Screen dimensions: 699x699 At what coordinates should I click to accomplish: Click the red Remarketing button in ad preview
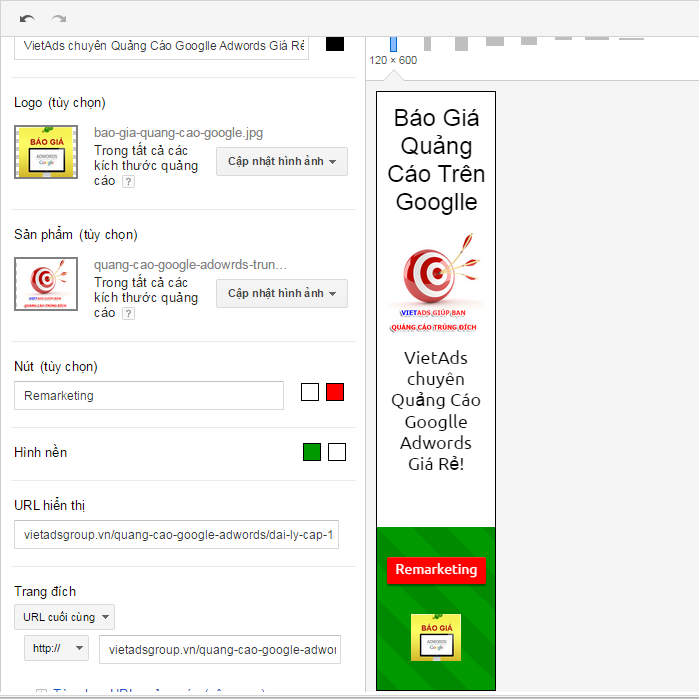436,570
